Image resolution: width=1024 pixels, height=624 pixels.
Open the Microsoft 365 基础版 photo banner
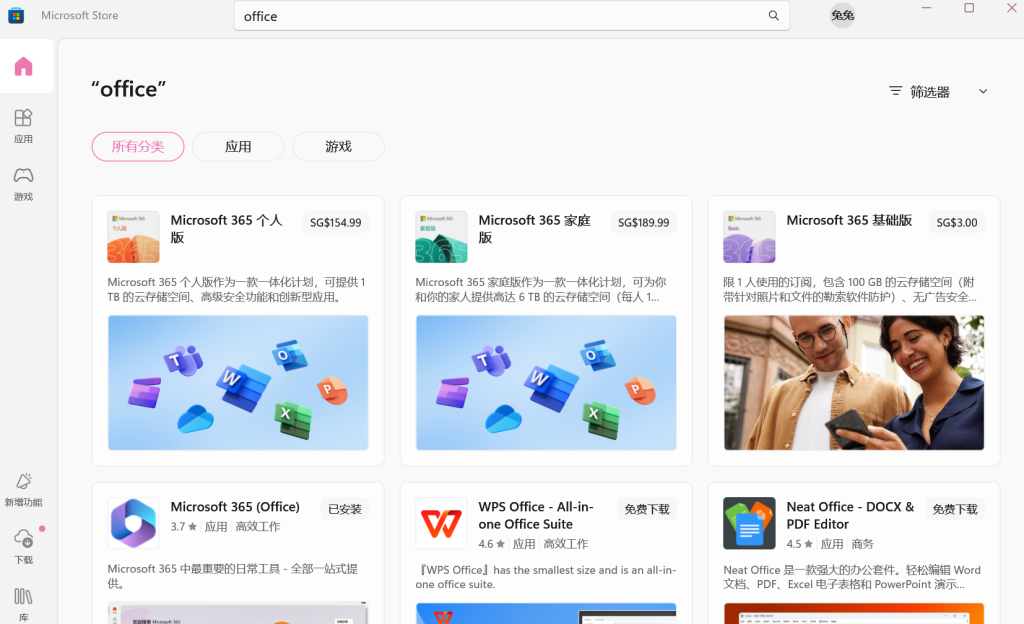coord(854,382)
